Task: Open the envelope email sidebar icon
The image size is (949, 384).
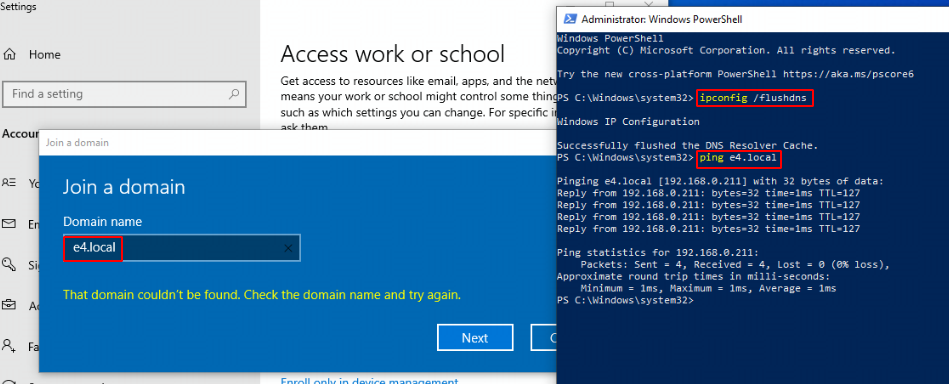Action: click(9, 223)
